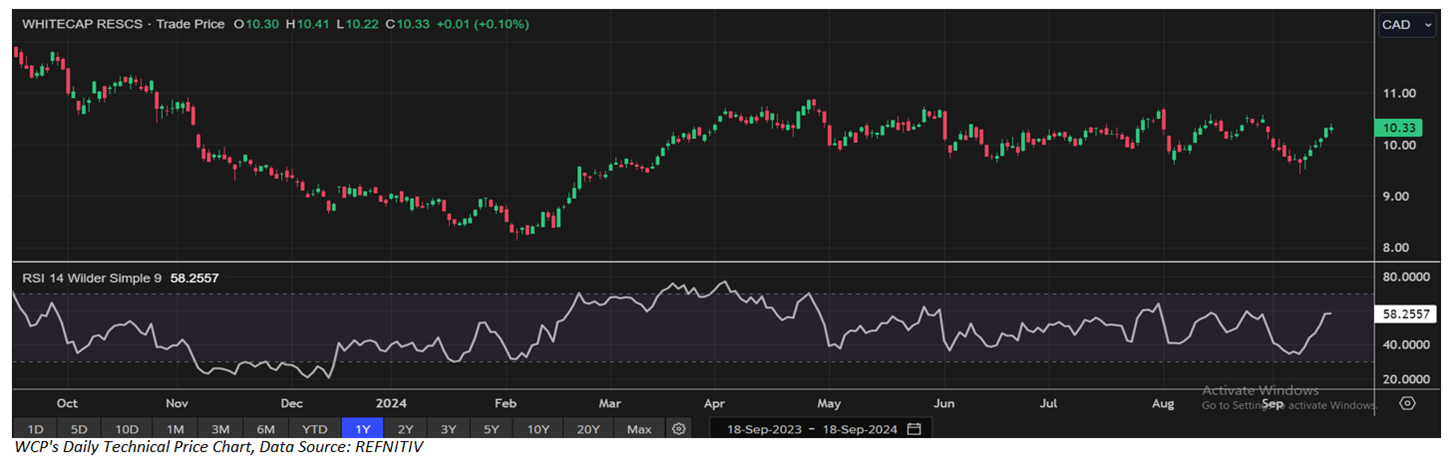Click the chart view settings icon
This screenshot has height=470, width=1454.
click(1407, 403)
